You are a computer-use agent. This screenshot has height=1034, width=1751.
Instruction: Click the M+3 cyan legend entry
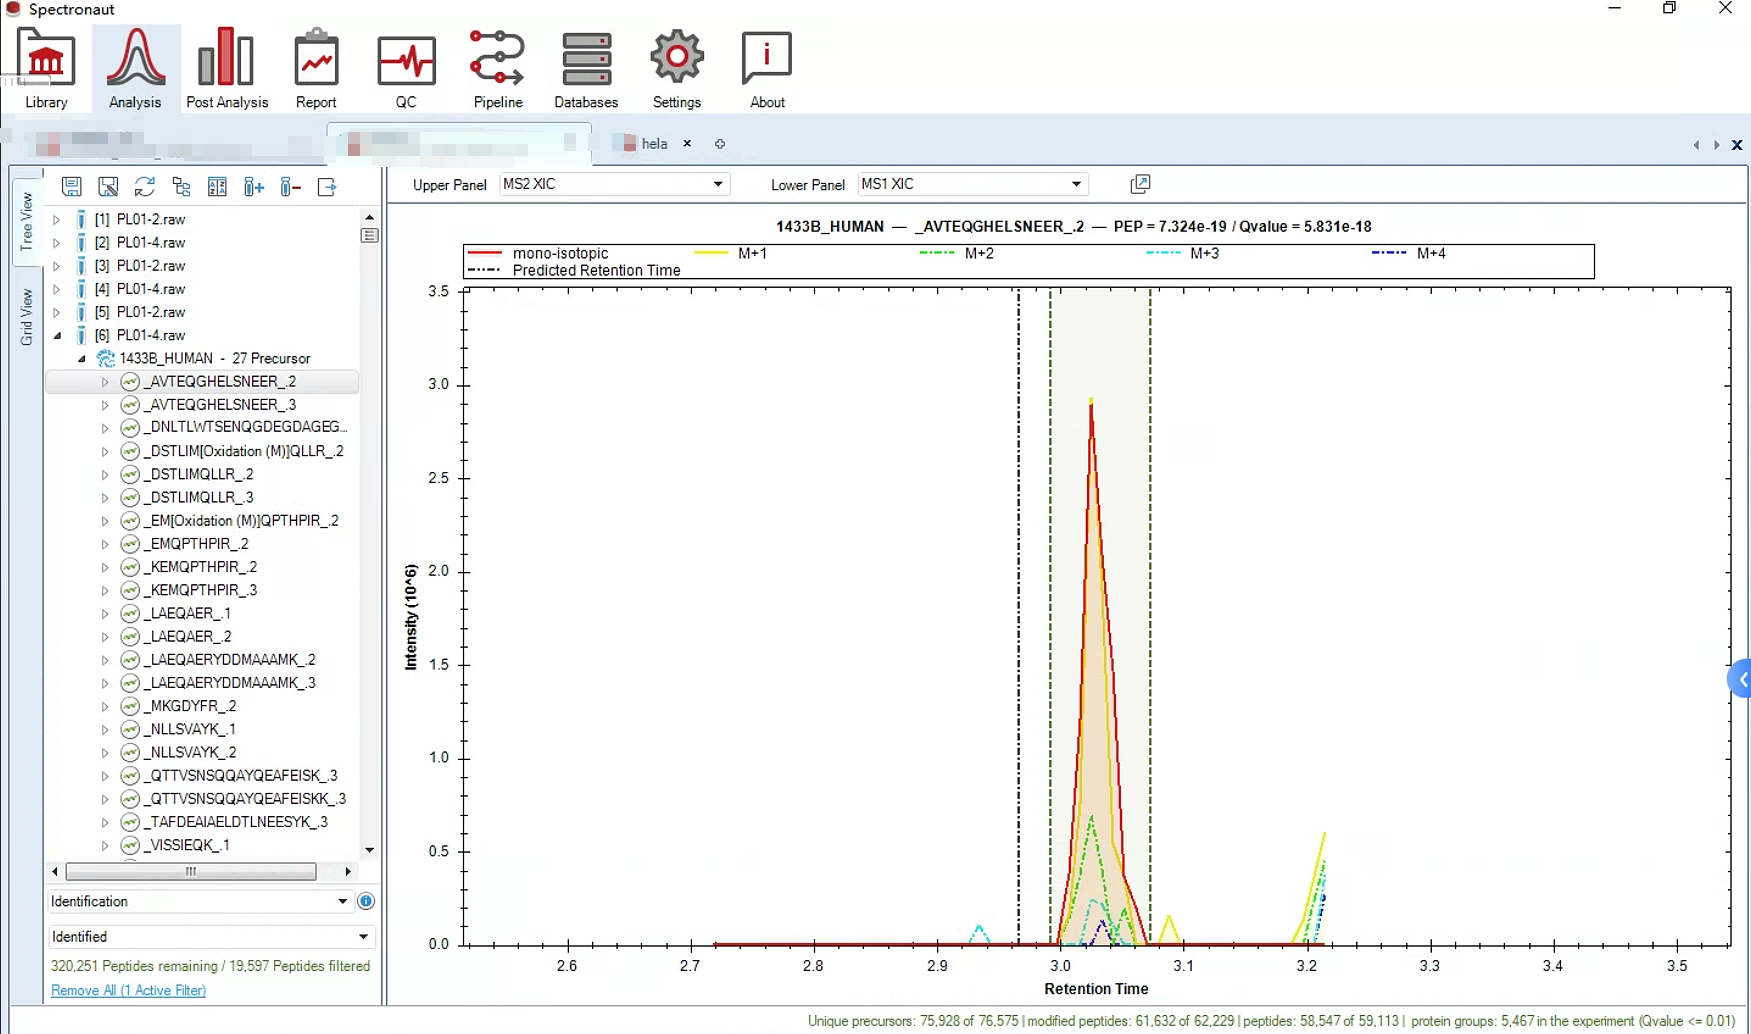coord(1183,253)
